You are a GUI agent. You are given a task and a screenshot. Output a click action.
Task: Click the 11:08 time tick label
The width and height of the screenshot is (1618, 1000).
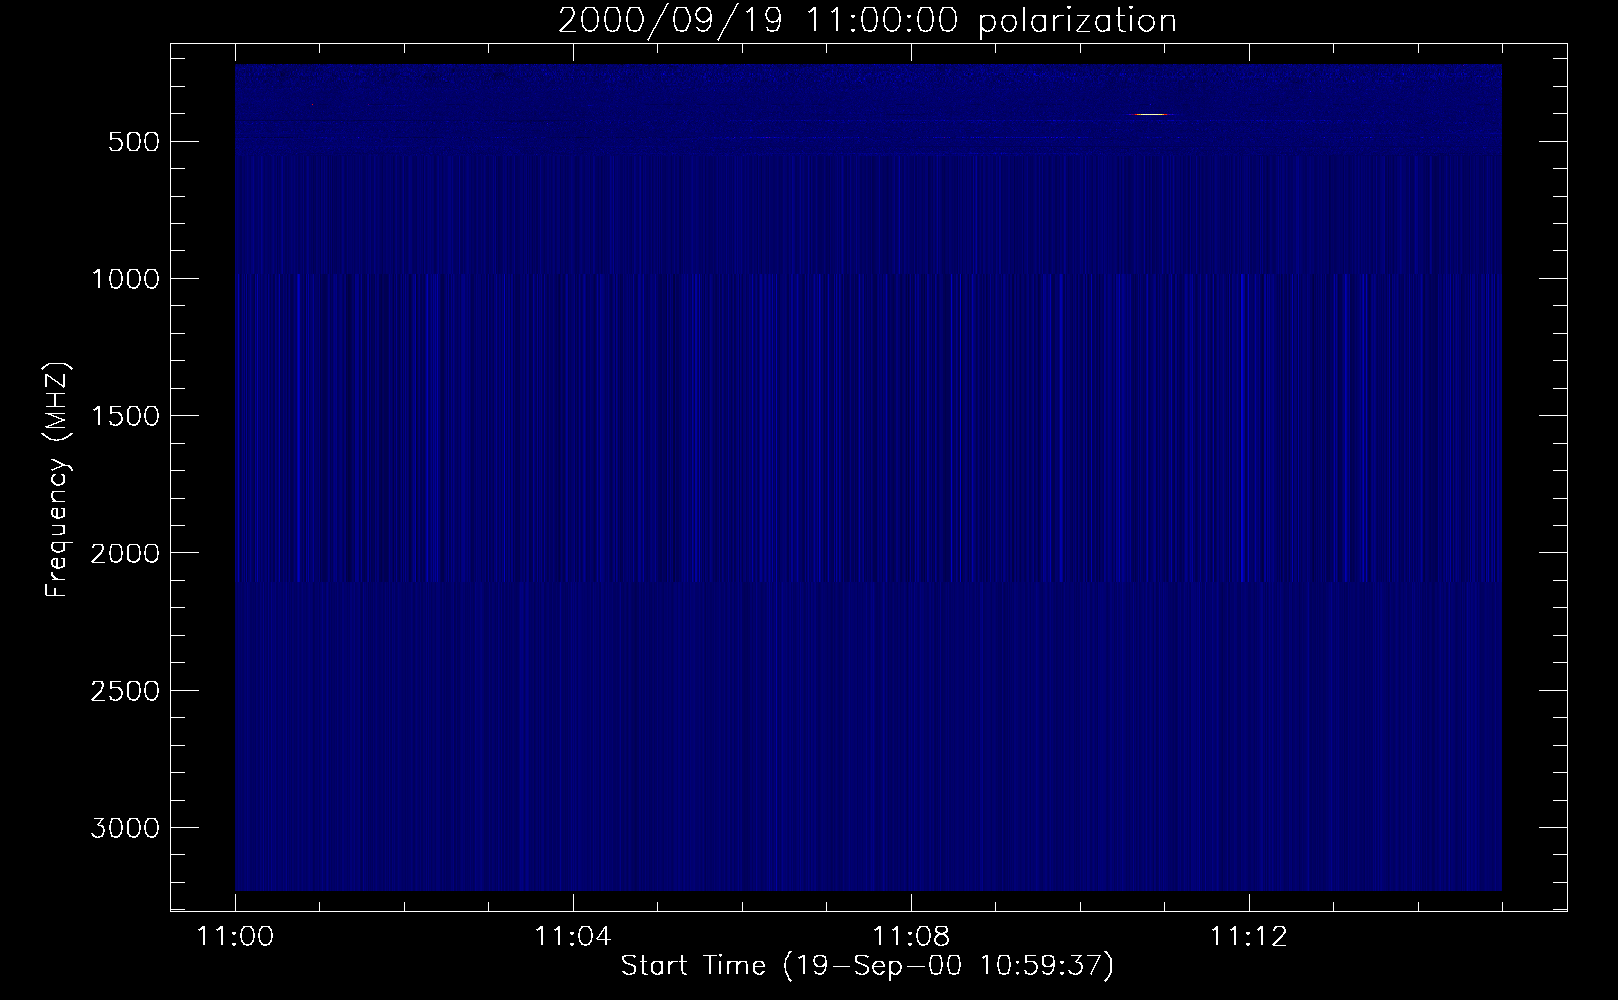911,937
